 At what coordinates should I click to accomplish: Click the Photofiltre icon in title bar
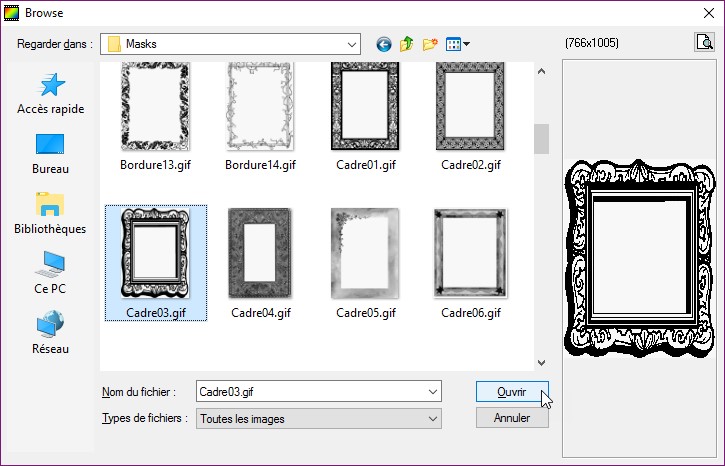(11, 13)
